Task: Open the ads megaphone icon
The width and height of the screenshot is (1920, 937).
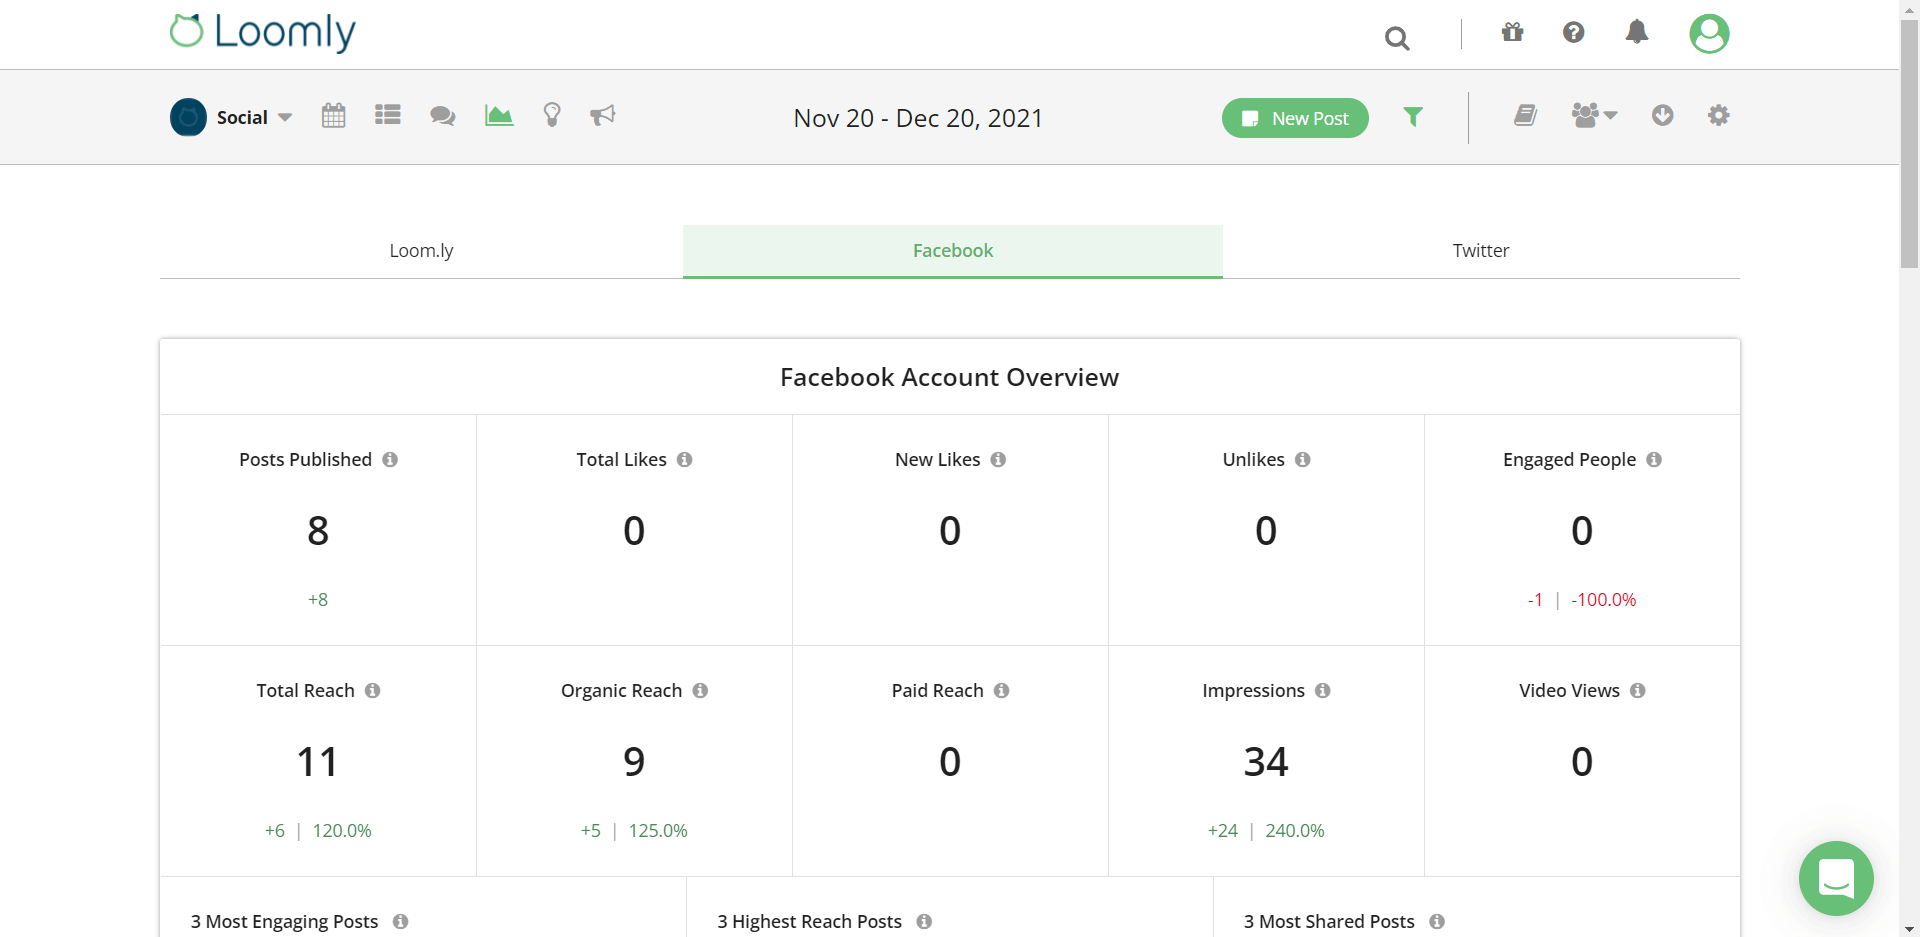Action: 603,115
